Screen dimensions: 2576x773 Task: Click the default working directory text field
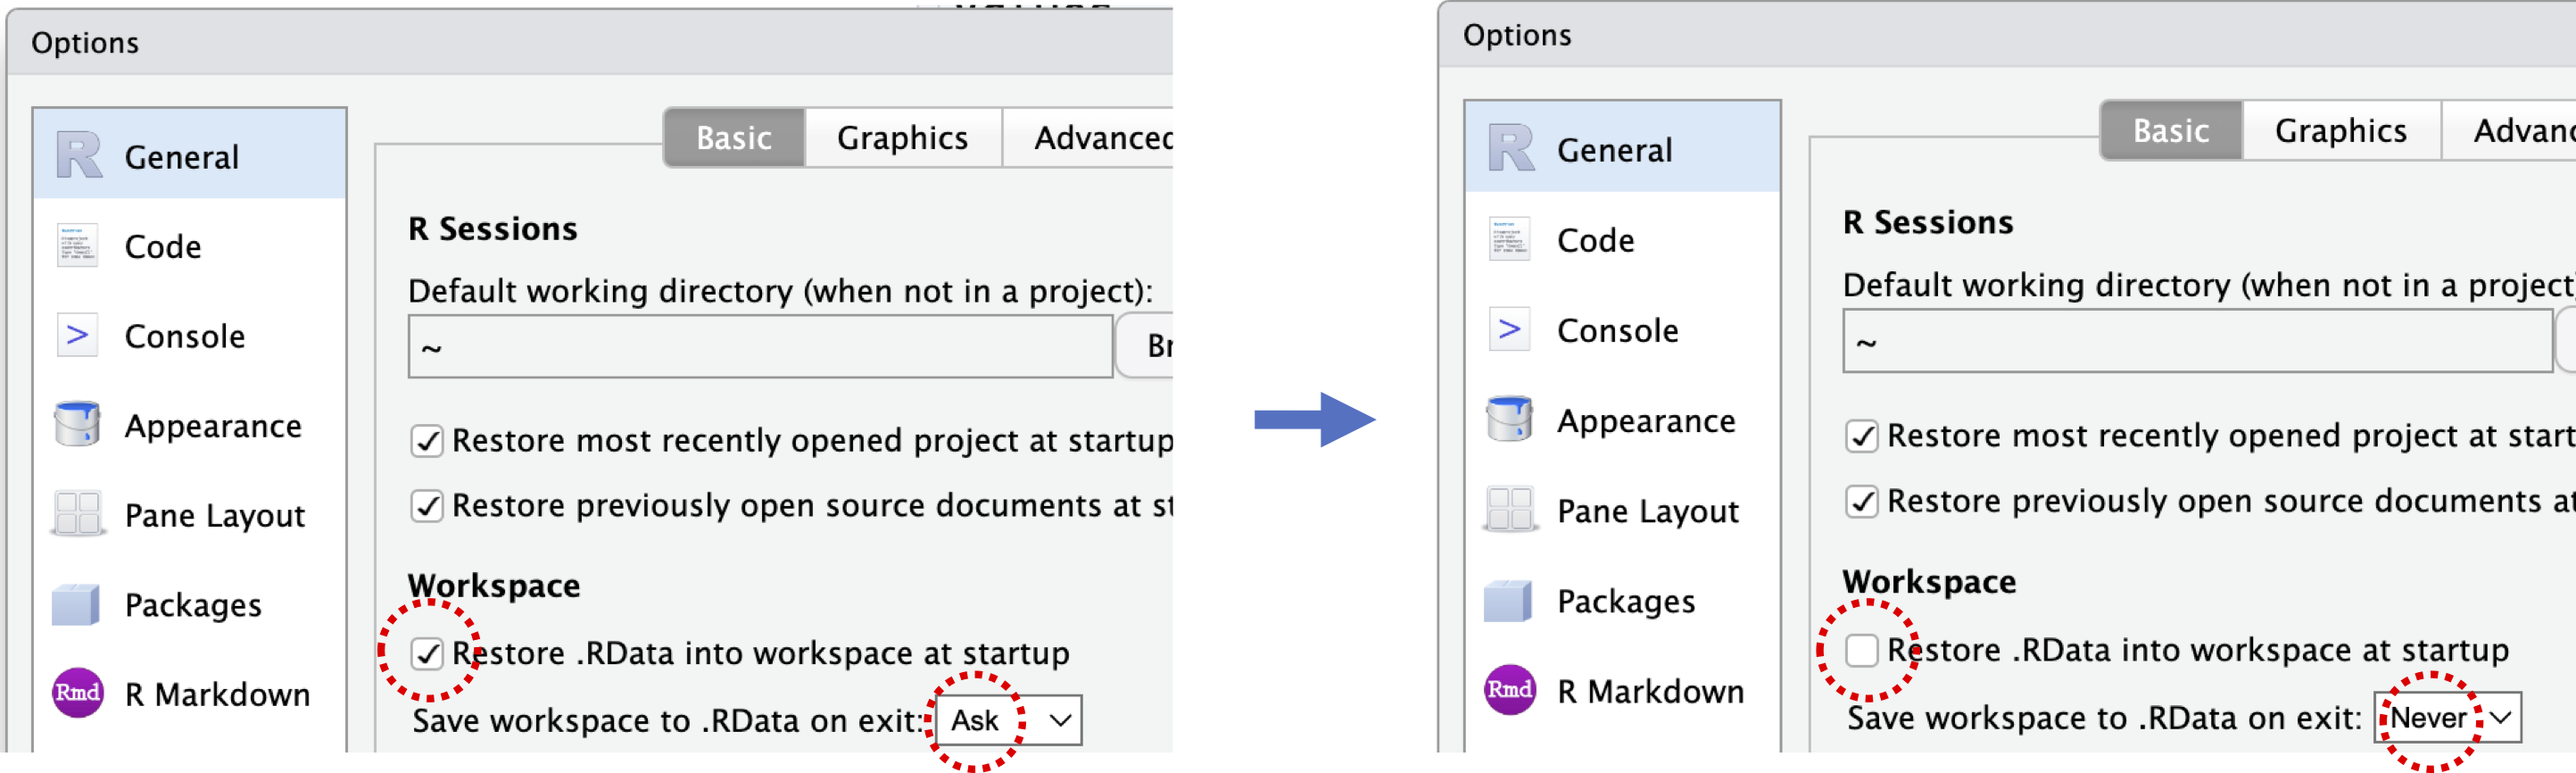click(x=760, y=347)
